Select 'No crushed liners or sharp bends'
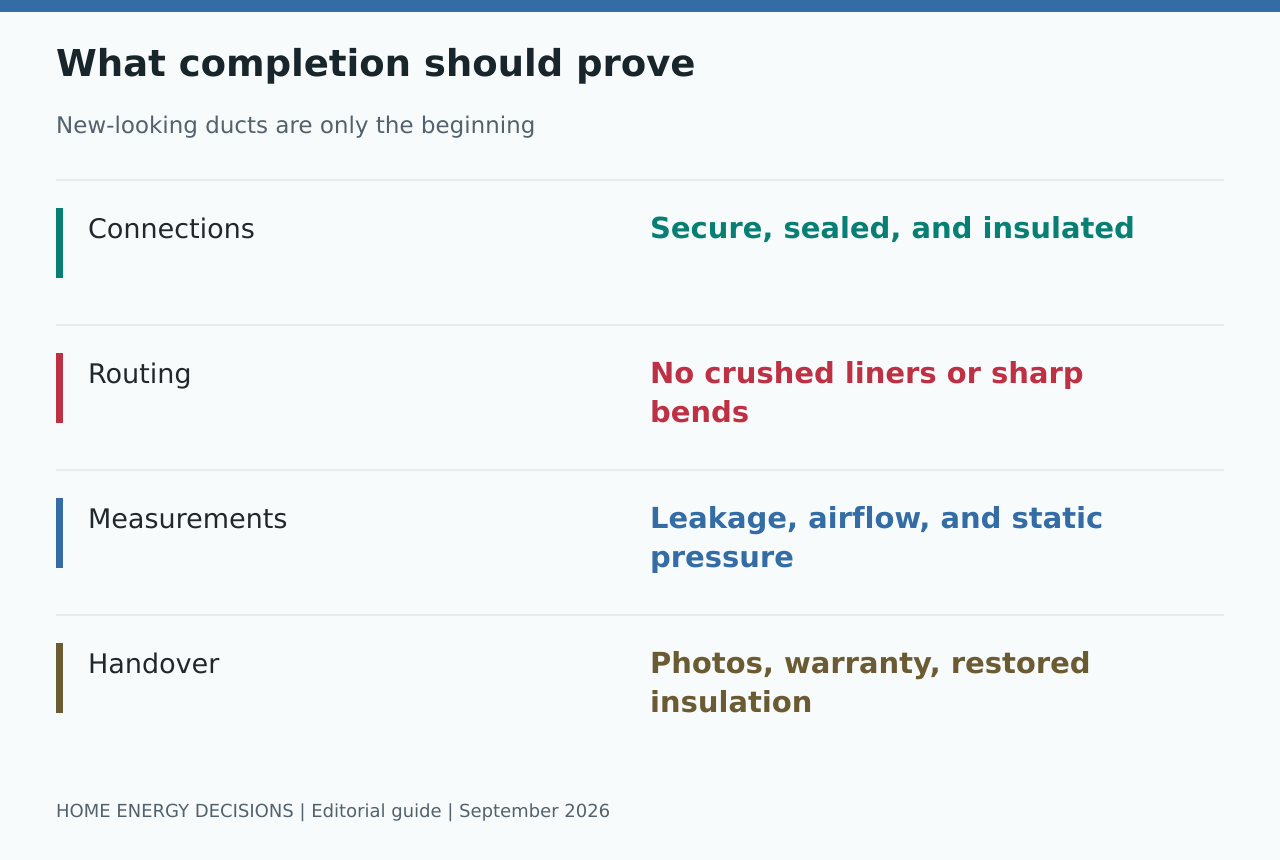Image resolution: width=1280 pixels, height=860 pixels. click(867, 393)
